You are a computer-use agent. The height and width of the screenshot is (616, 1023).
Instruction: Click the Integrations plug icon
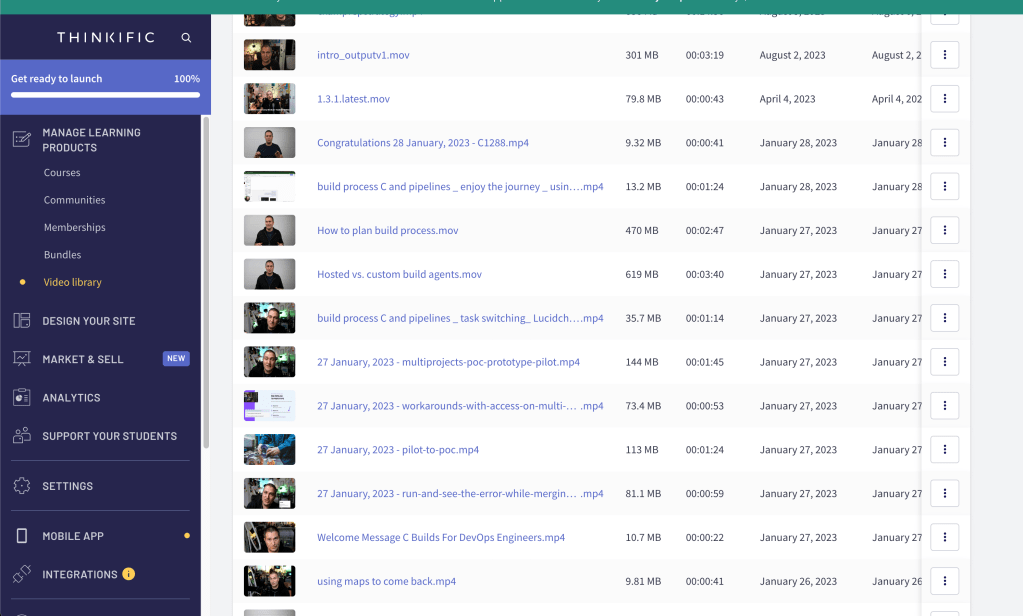click(x=22, y=574)
